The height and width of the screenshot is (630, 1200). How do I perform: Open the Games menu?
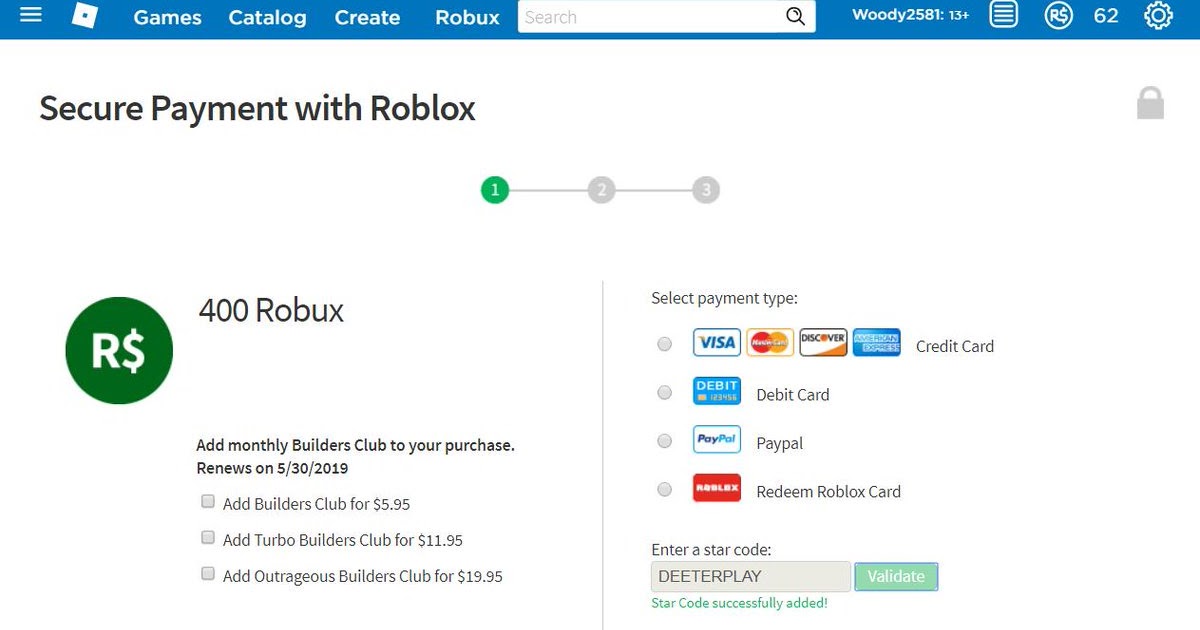pyautogui.click(x=167, y=17)
